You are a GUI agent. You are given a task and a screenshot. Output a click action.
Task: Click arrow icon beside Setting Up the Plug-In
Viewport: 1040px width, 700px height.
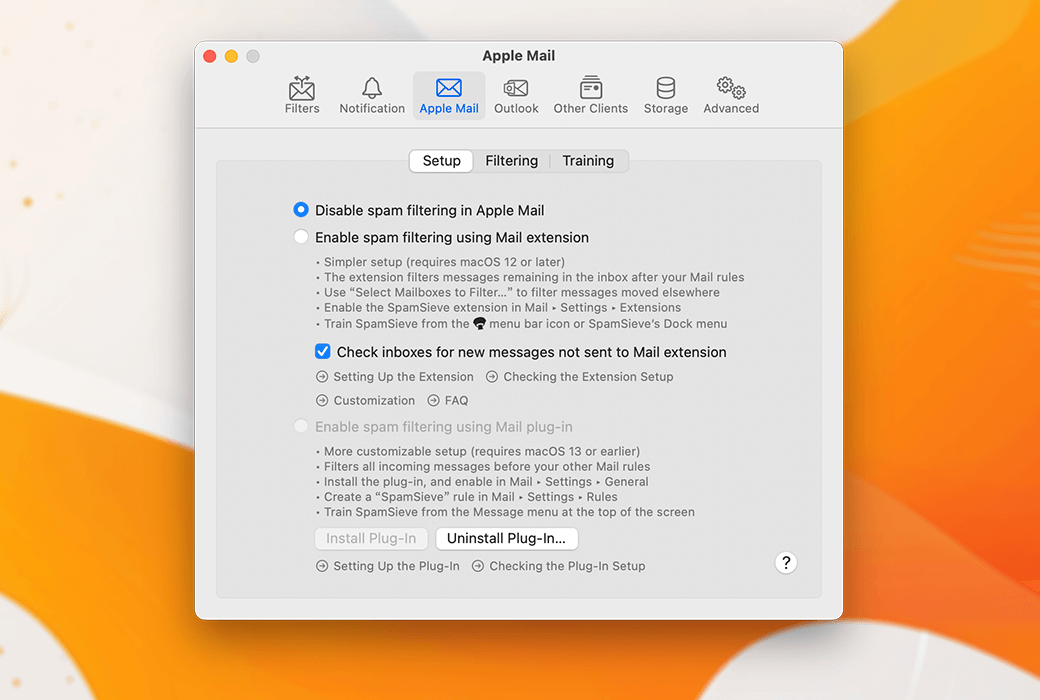pos(322,566)
